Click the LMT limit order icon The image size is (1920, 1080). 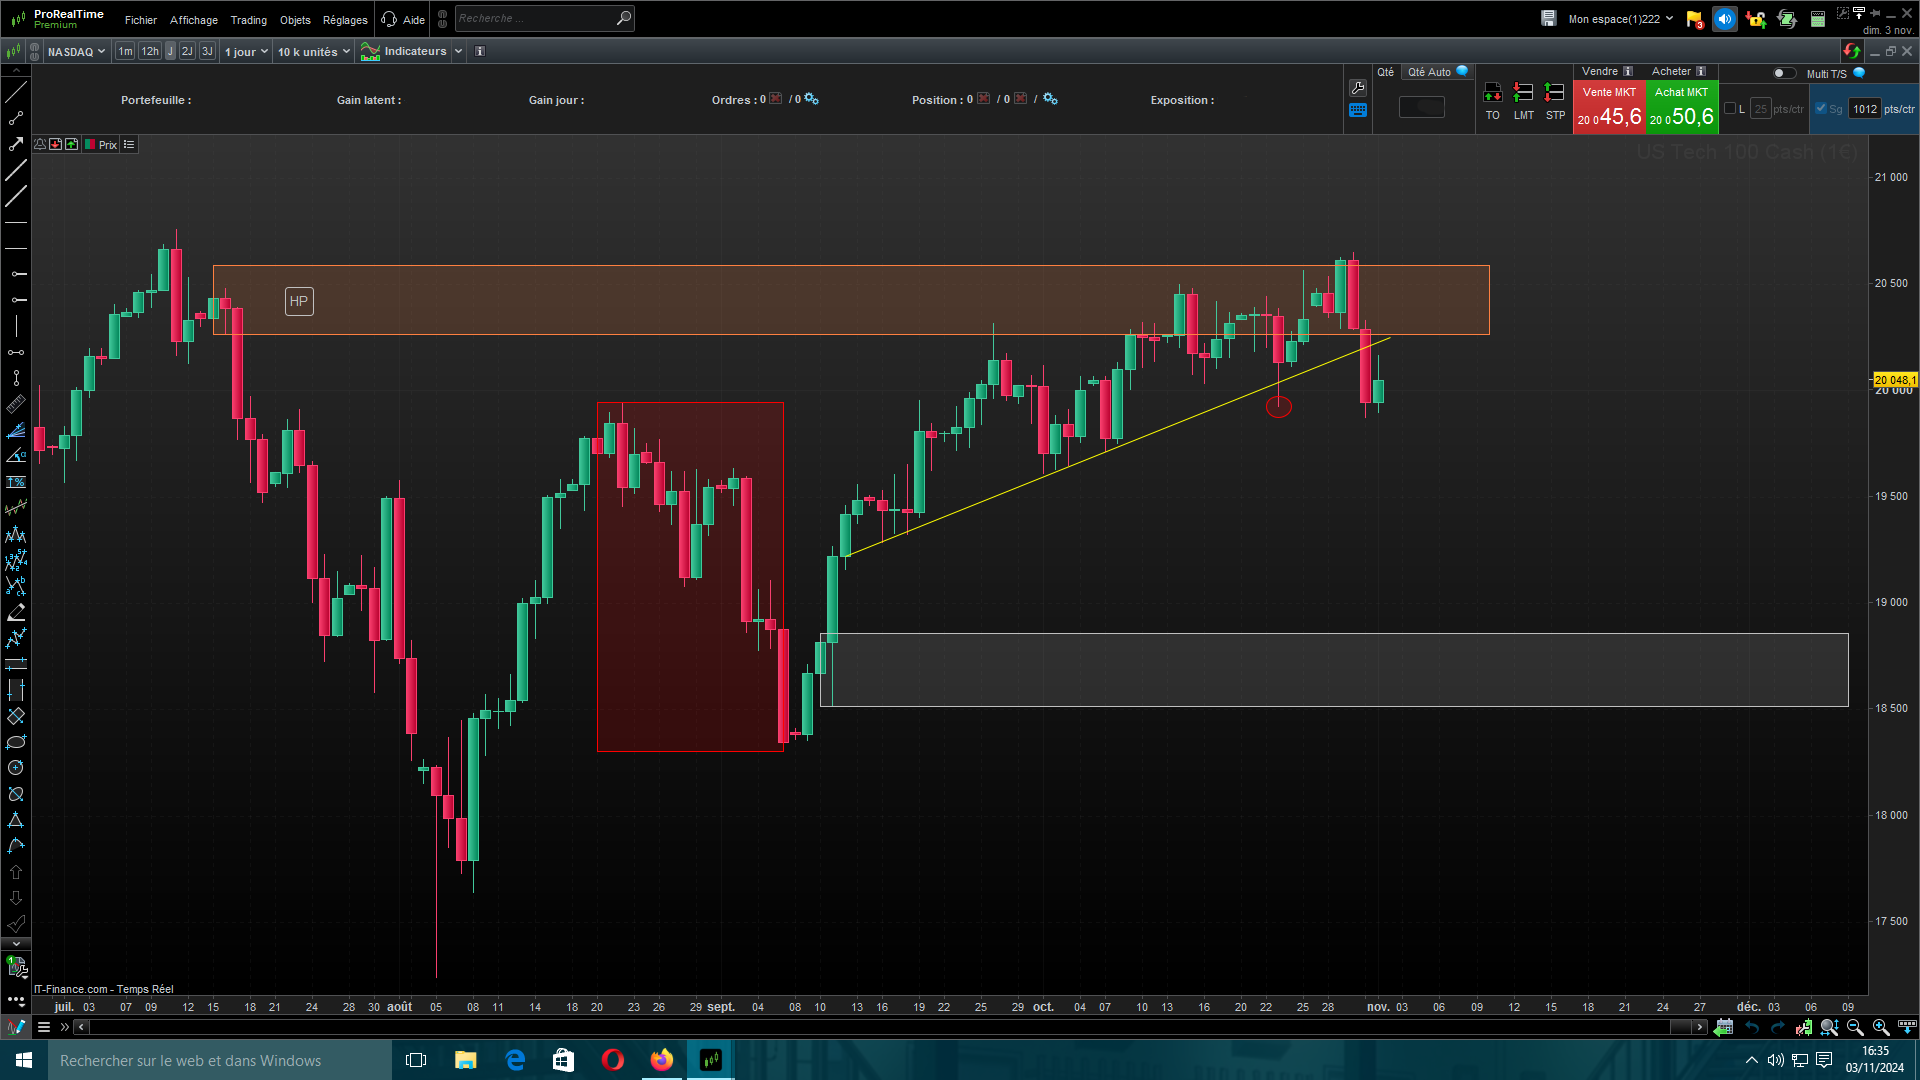(x=1523, y=93)
